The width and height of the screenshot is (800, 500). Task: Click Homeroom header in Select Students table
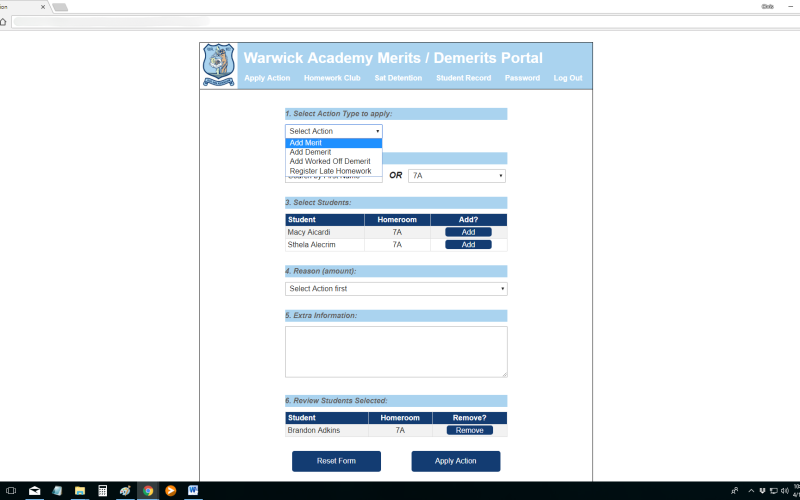coord(397,220)
